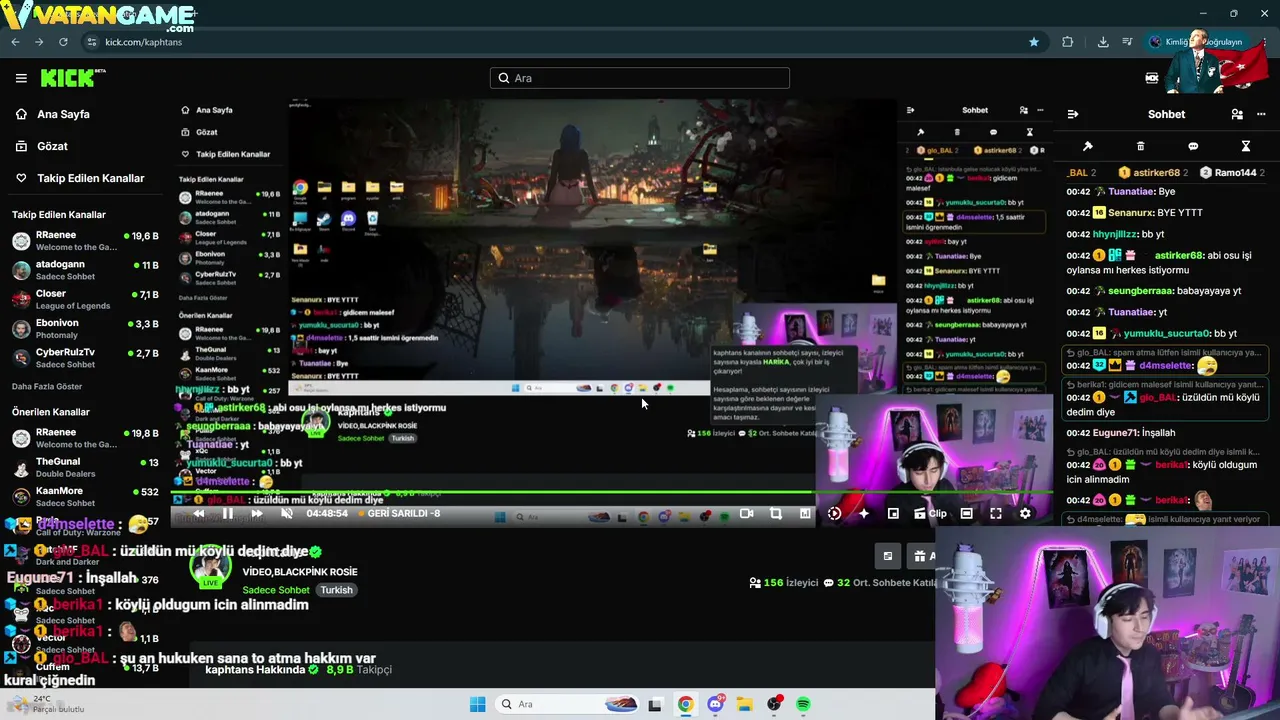Open Spotify from the taskbar

point(803,704)
